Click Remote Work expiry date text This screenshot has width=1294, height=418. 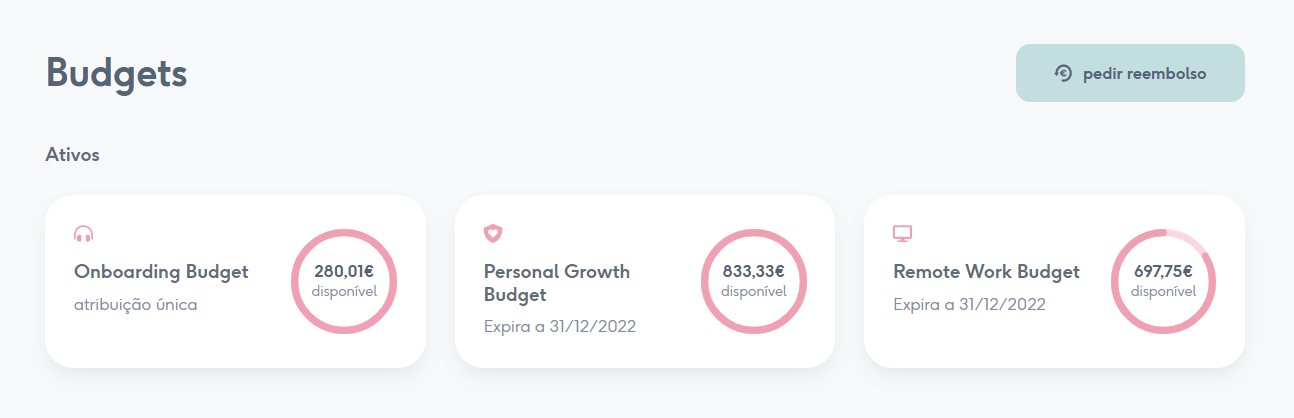969,304
